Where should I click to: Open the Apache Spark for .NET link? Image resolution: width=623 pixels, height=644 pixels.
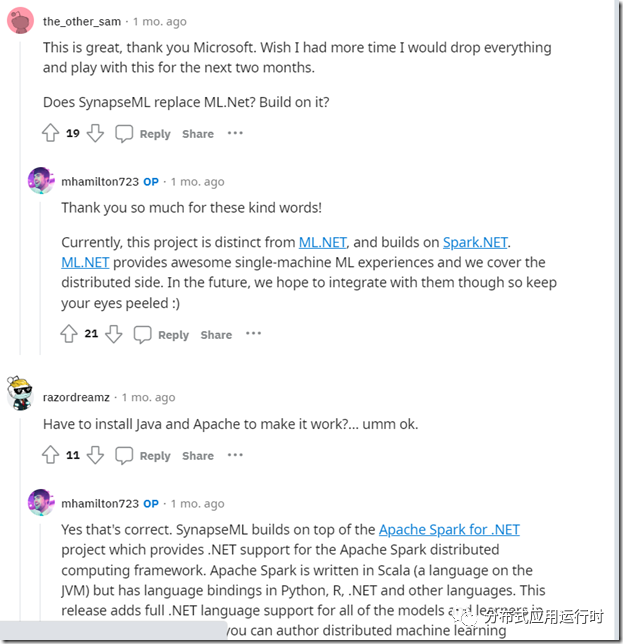[x=449, y=530]
